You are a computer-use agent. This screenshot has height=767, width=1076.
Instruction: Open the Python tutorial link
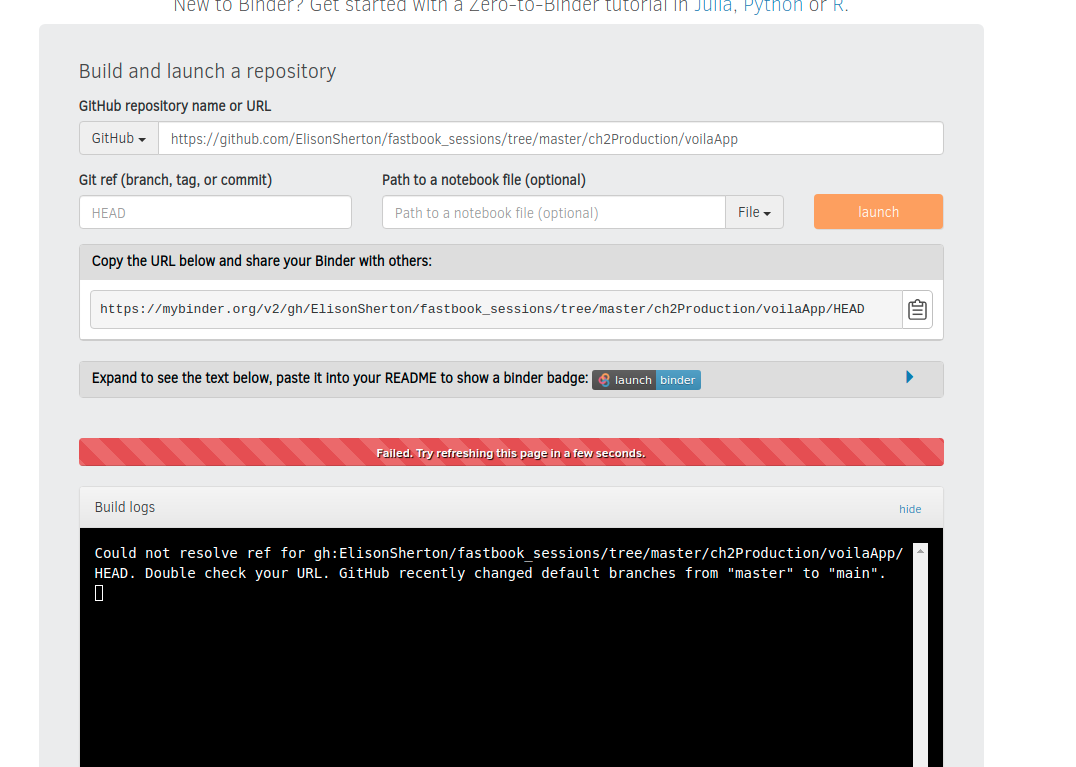click(772, 6)
